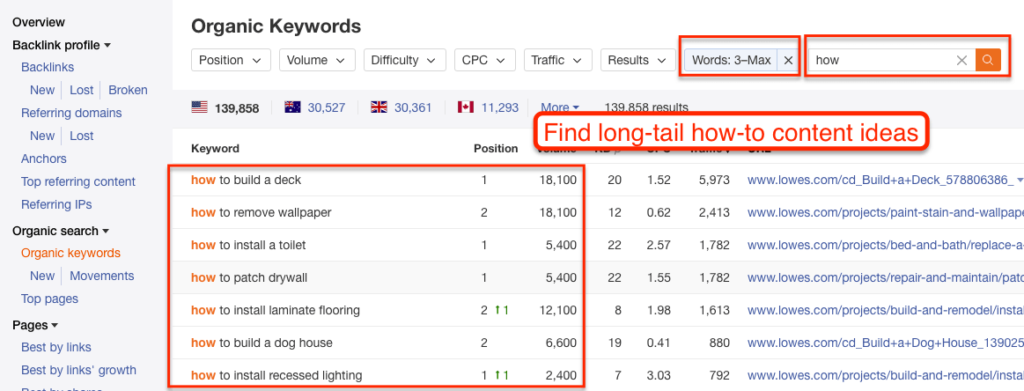This screenshot has width=1024, height=391.
Task: Open the Traffic filter dropdown
Action: tap(558, 60)
